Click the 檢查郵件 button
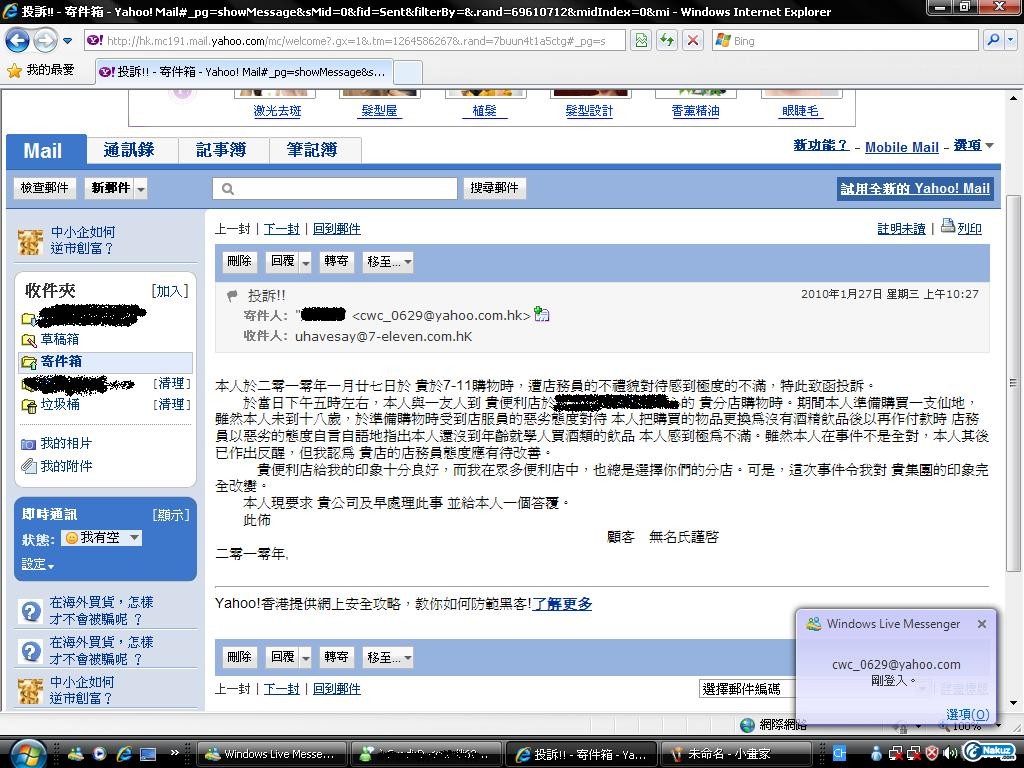 click(x=44, y=188)
